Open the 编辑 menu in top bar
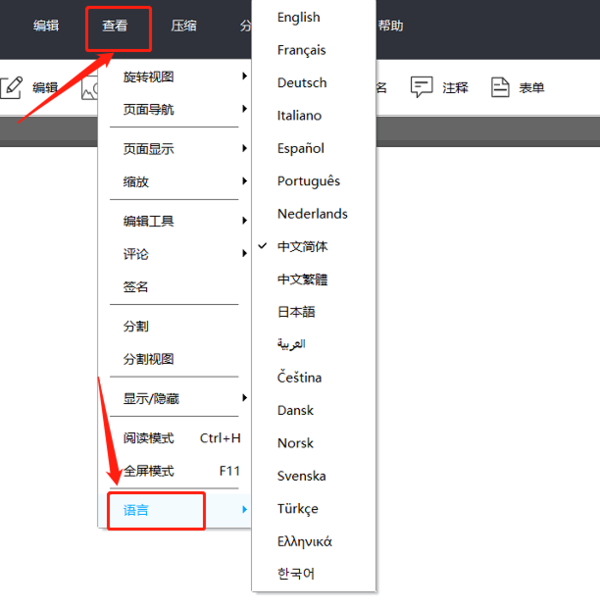600x609 pixels. [46, 26]
